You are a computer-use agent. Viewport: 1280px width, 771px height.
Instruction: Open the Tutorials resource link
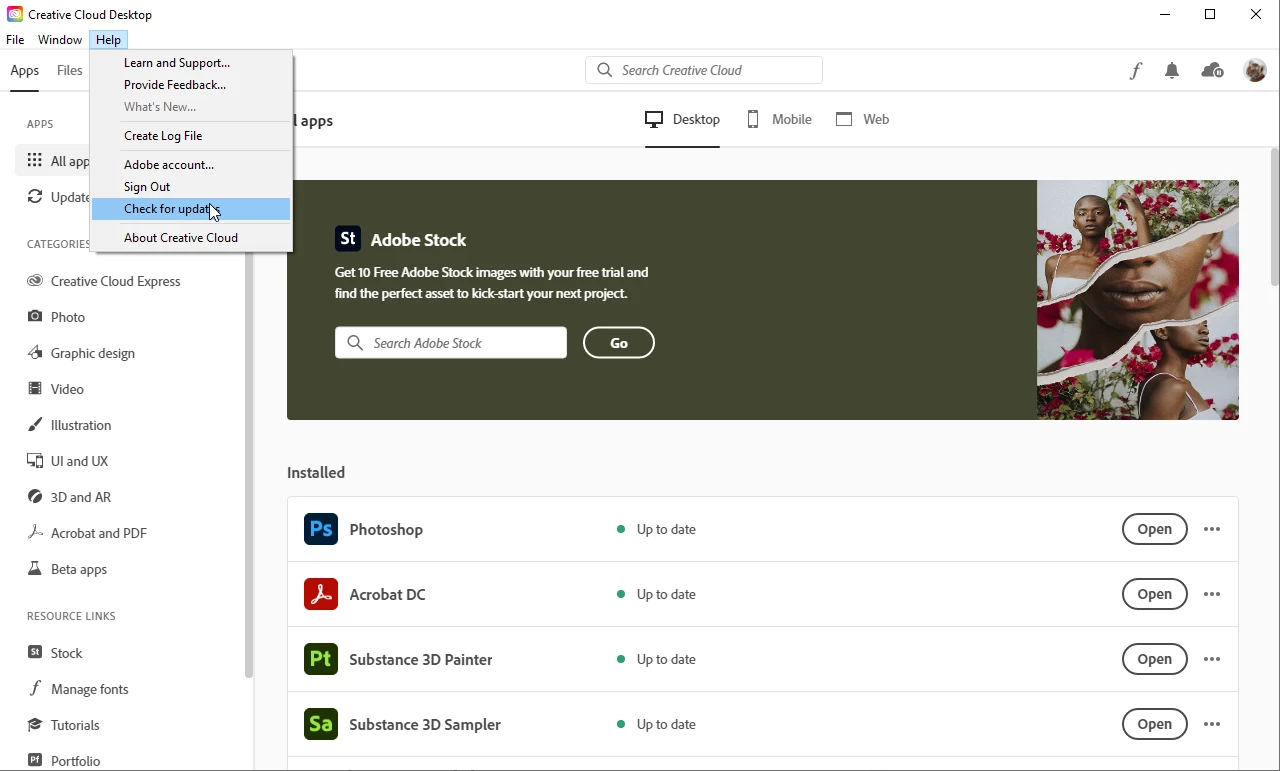coord(64,725)
